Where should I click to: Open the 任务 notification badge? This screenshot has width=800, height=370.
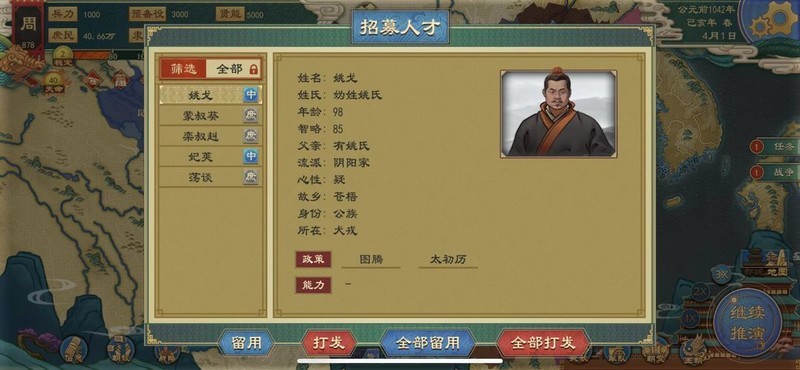pyautogui.click(x=756, y=146)
